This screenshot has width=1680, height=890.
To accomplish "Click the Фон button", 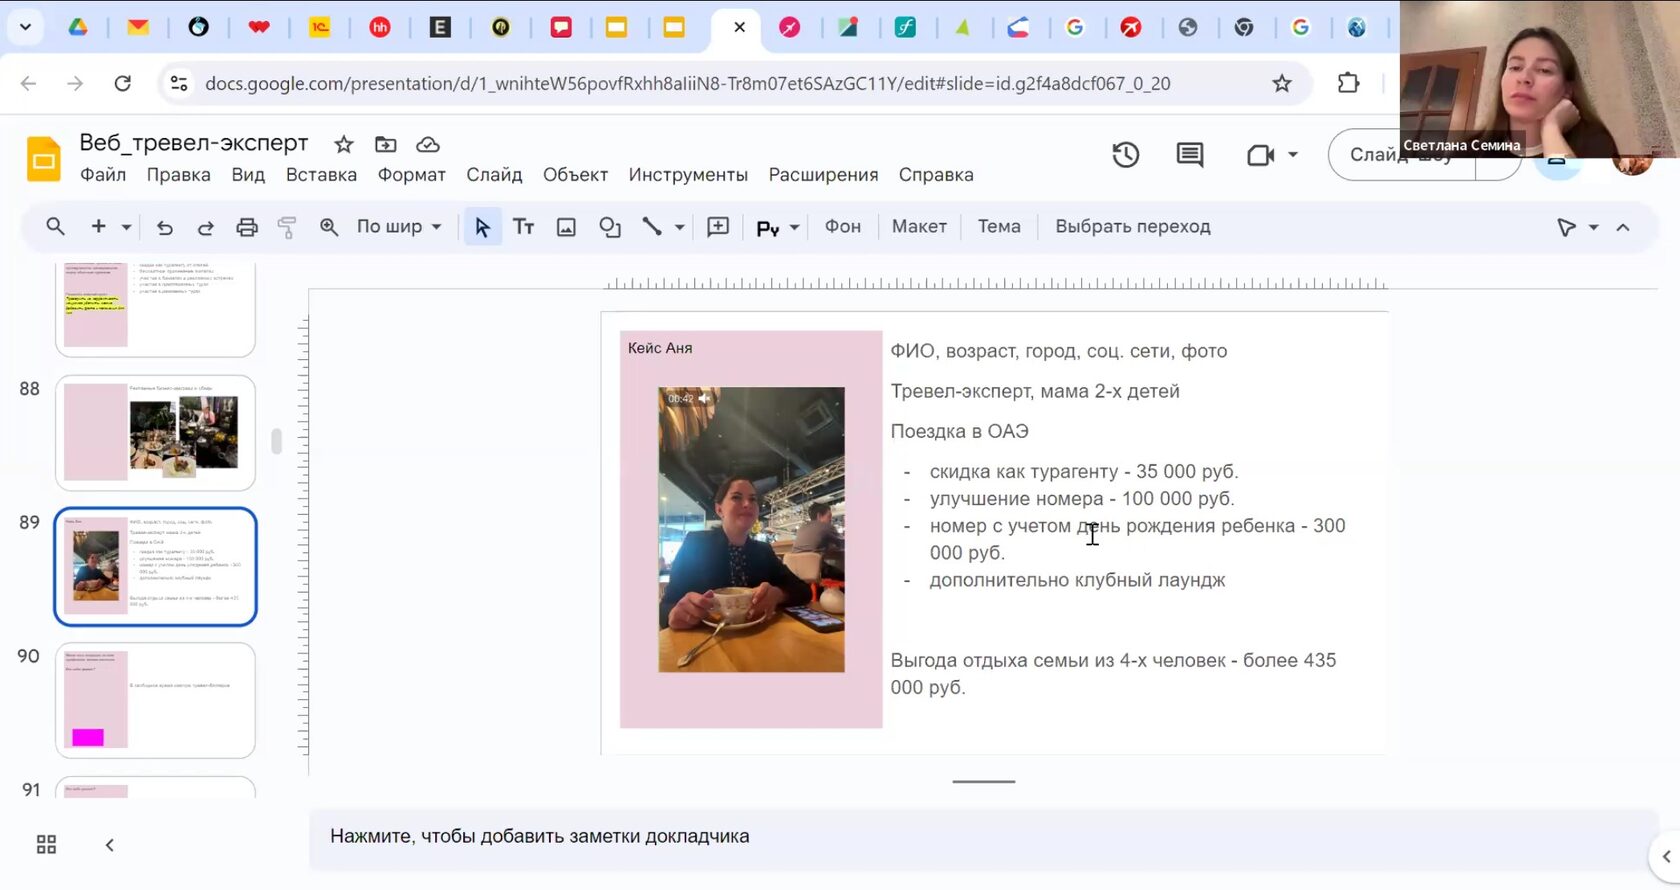I will tap(843, 227).
